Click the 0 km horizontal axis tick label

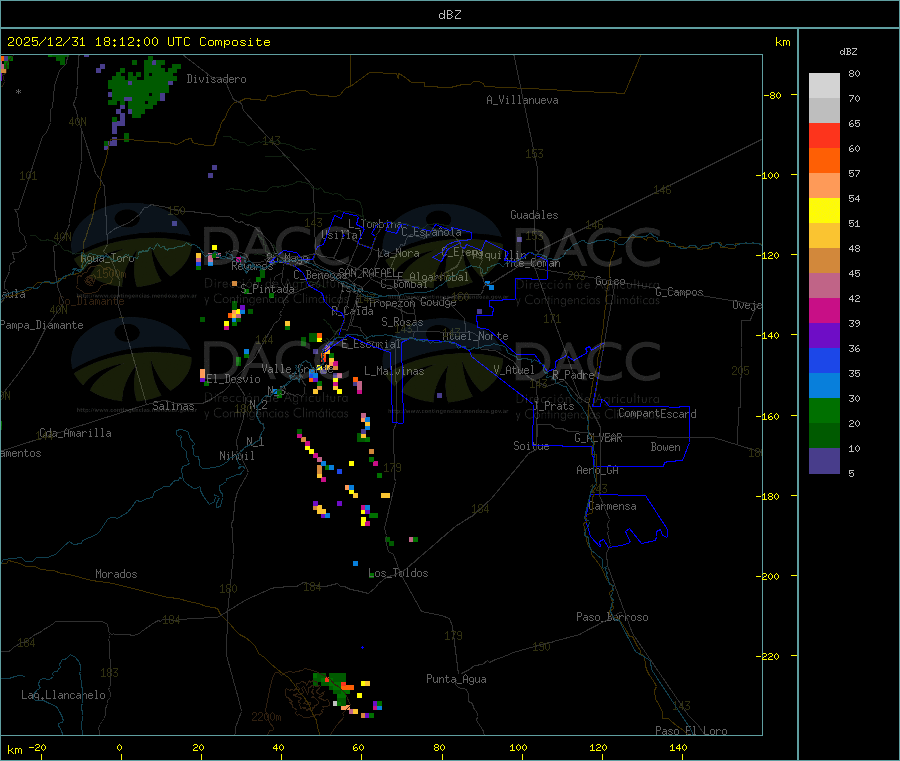119,747
